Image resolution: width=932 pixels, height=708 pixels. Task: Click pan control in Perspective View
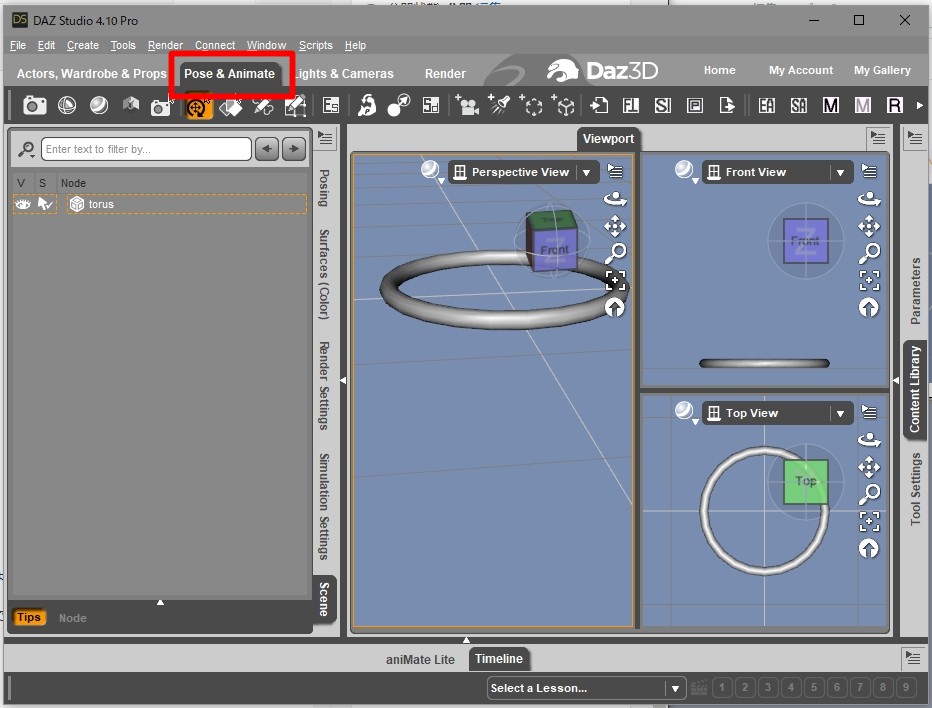tap(615, 226)
